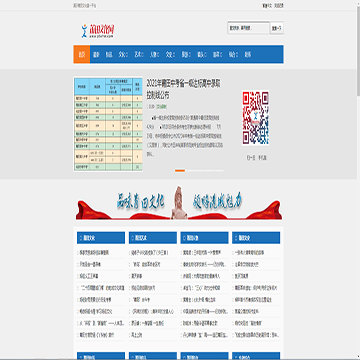Click the score table thumbnail in the carousel
Viewport: 360px width, 360px height.
pyautogui.click(x=108, y=124)
